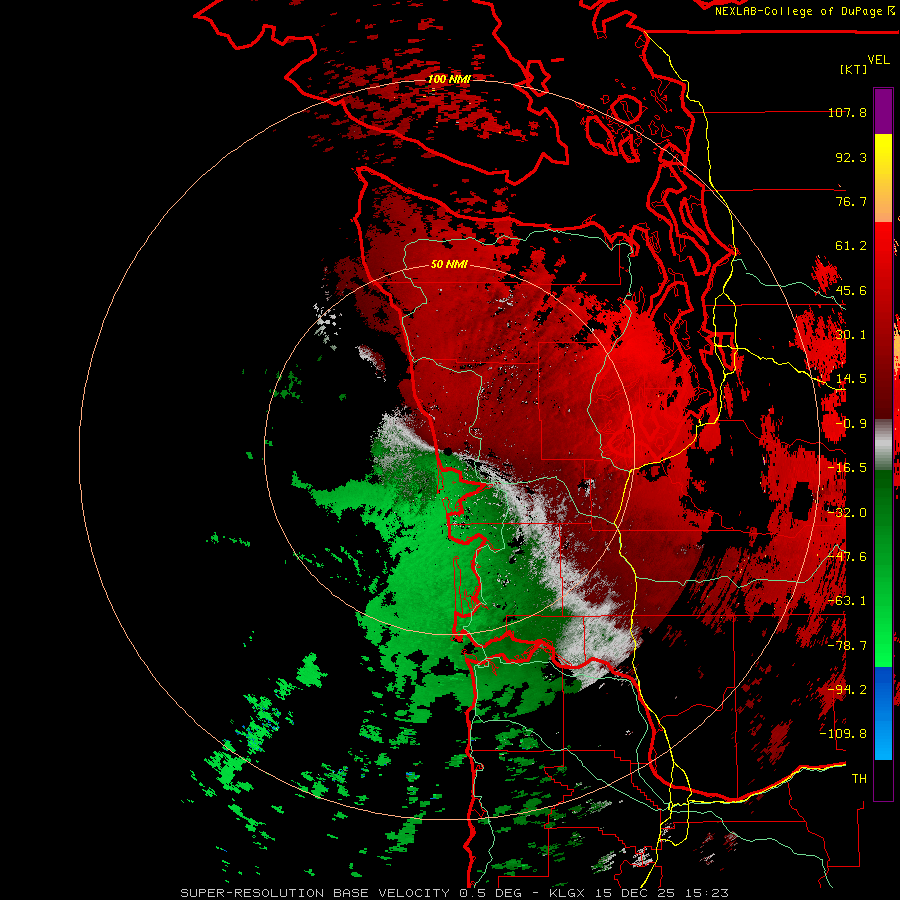Pick the gray near-zero segment of the color bar
Image resolution: width=900 pixels, height=900 pixels.
click(x=883, y=444)
